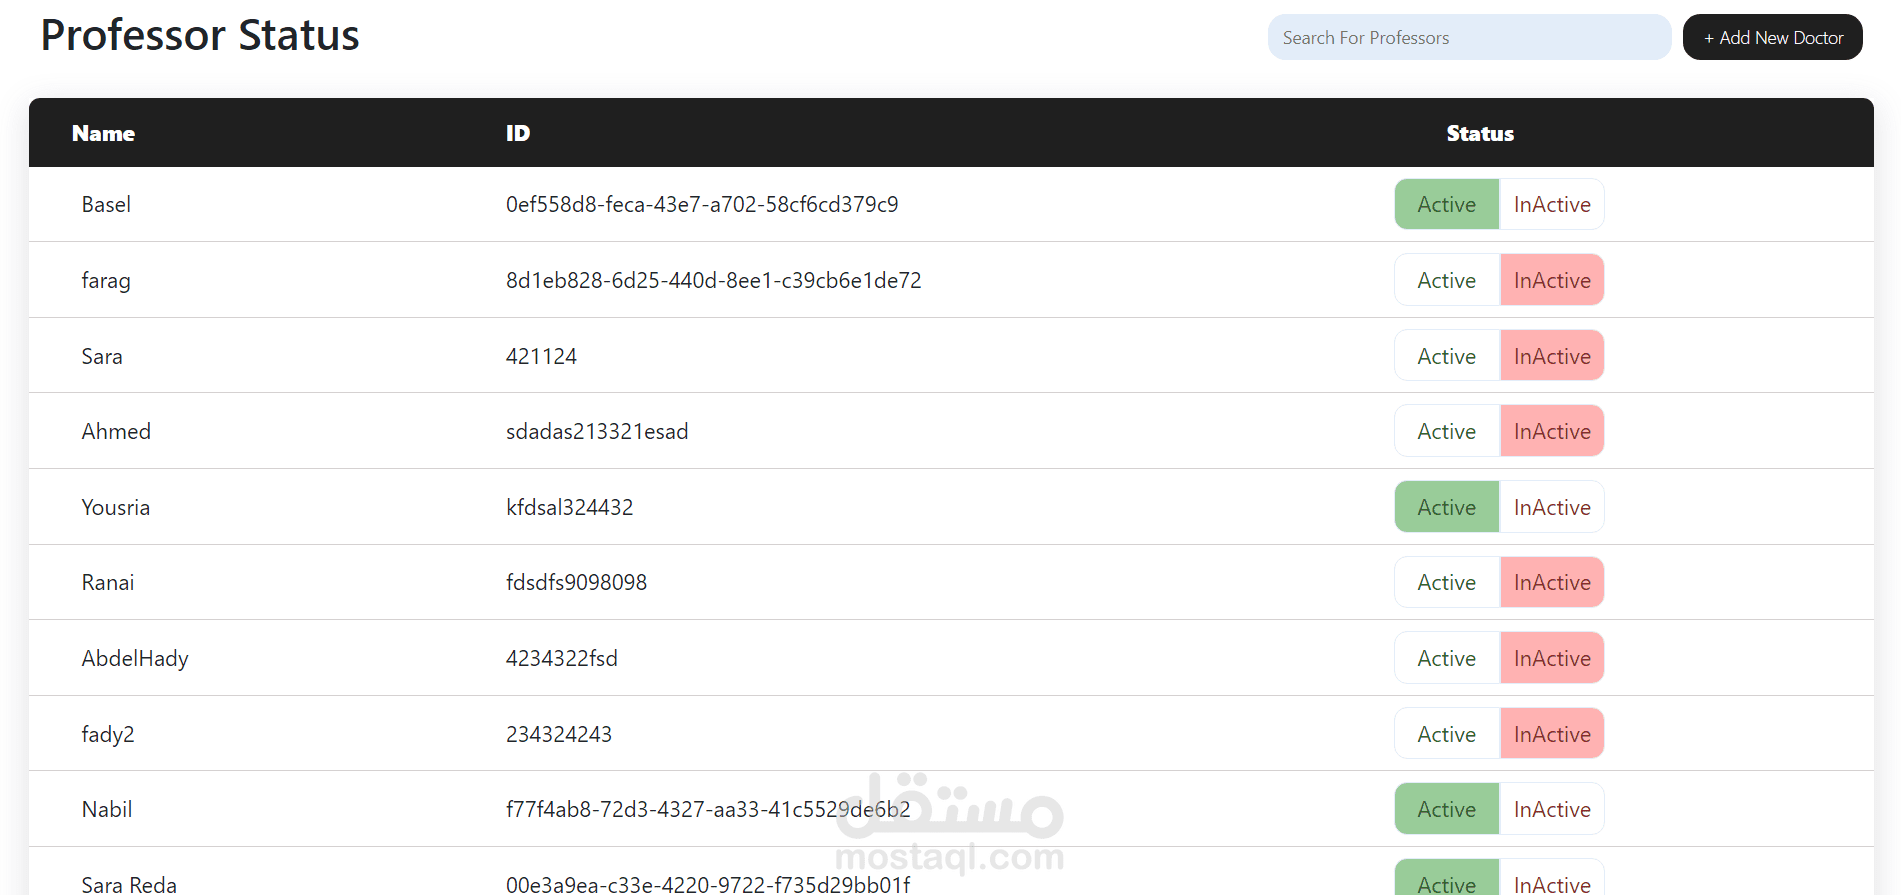Screen dimensions: 1901x895
Task: Set Basel's status to InActive
Action: click(1552, 204)
